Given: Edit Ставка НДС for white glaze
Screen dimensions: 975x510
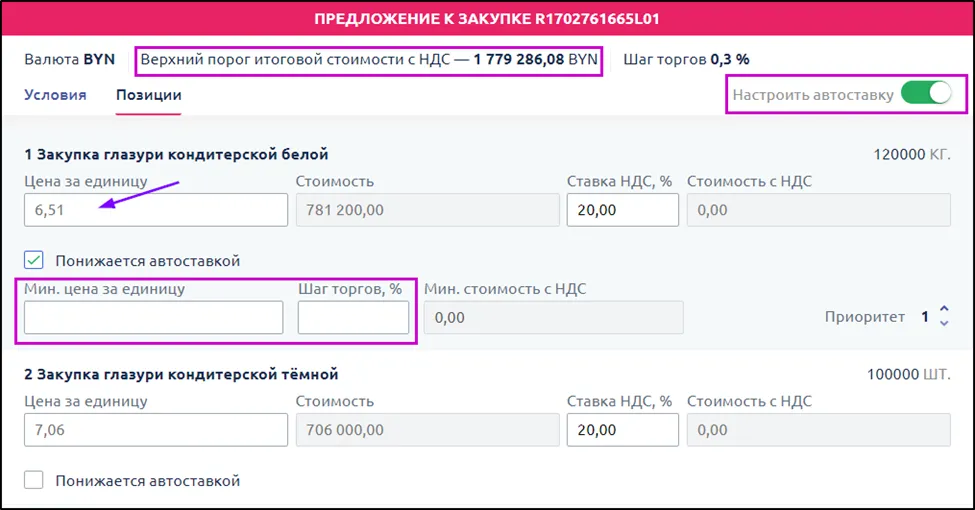Looking at the screenshot, I should click(x=622, y=210).
